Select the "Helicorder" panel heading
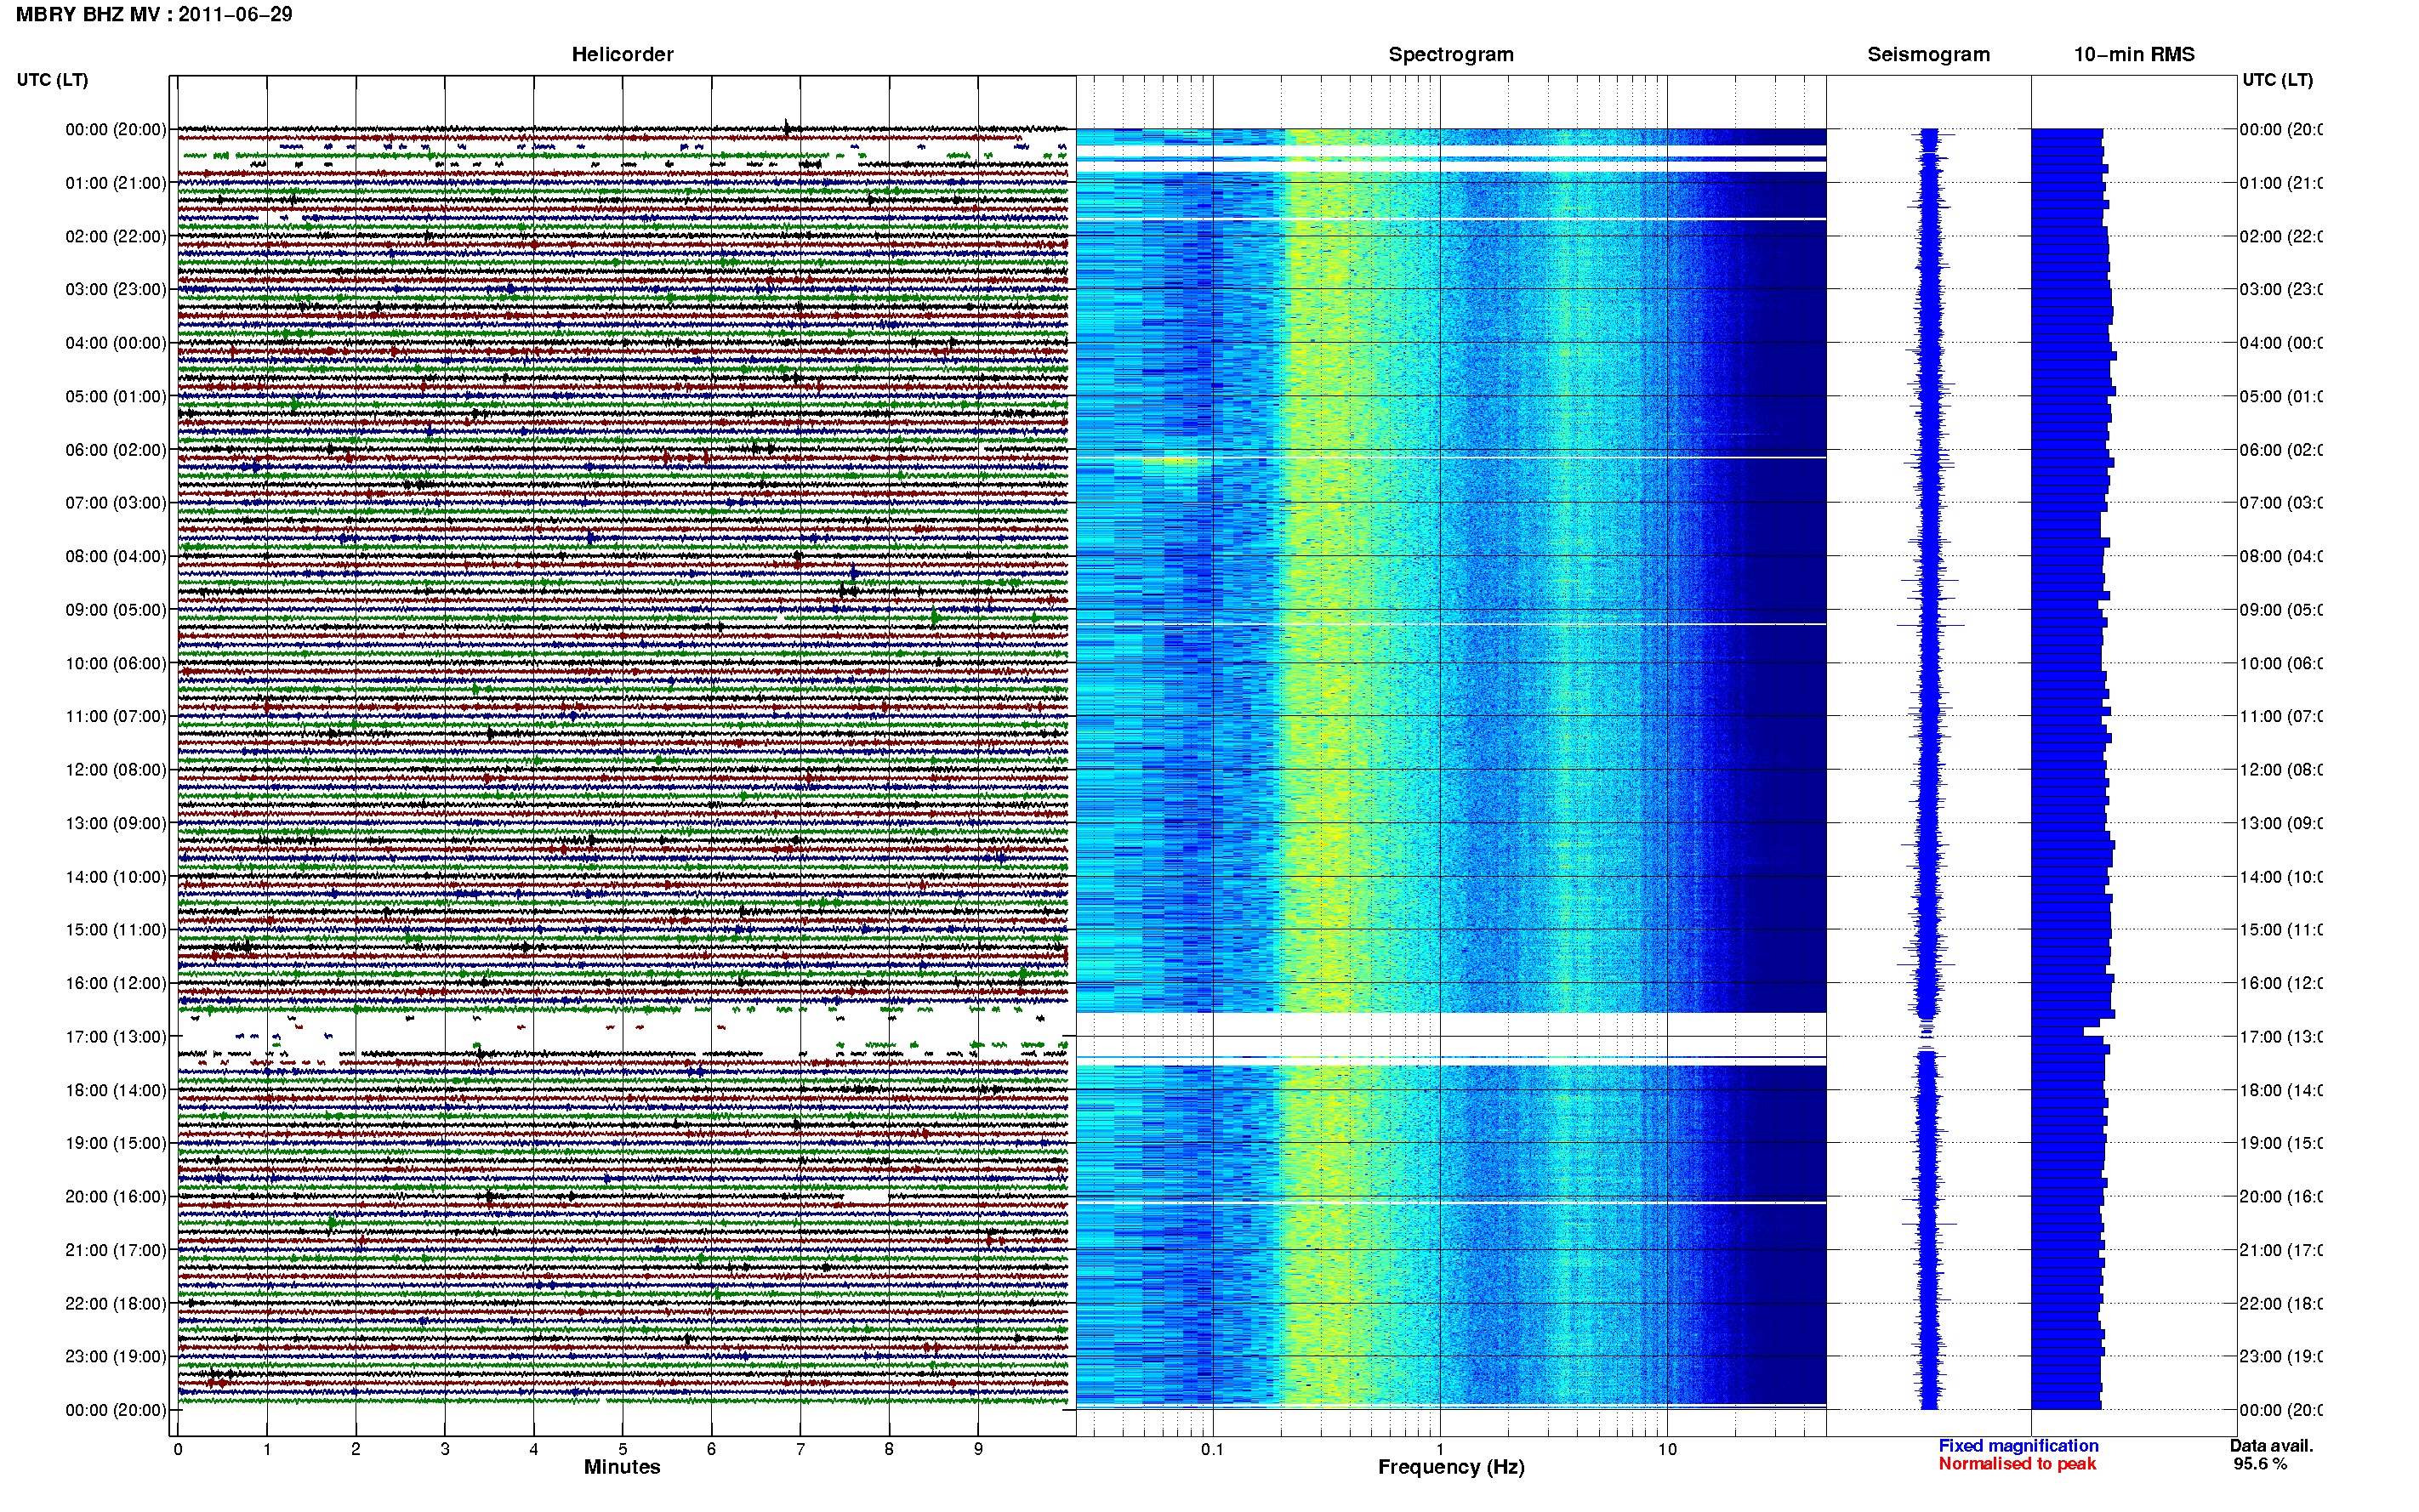The width and height of the screenshot is (2419, 1512). [x=622, y=54]
